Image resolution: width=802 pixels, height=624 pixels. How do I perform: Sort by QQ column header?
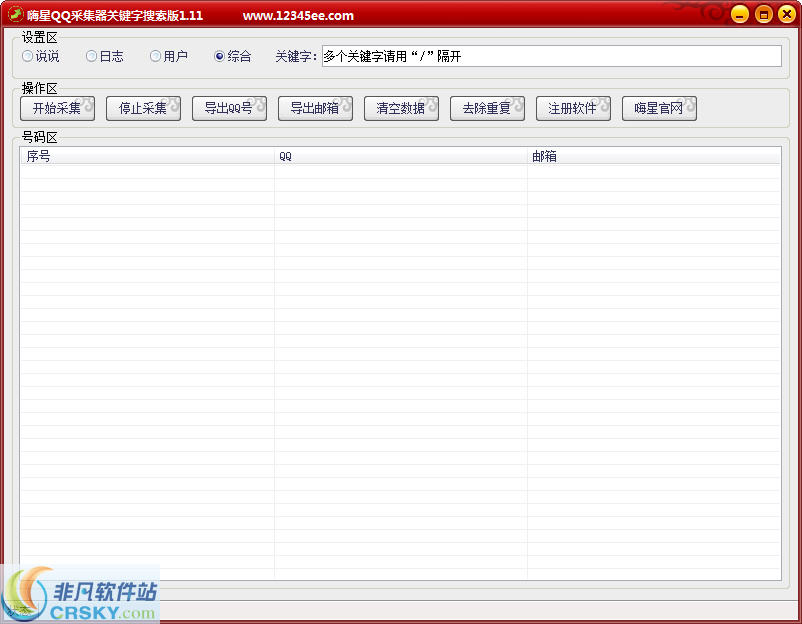pyautogui.click(x=400, y=157)
